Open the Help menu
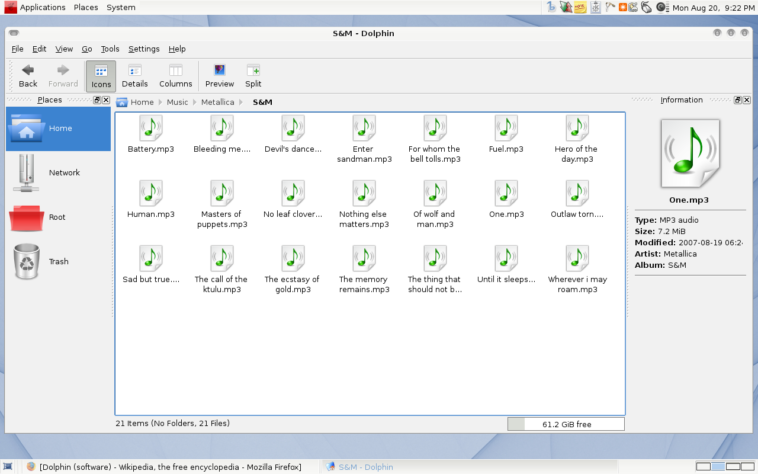 pyautogui.click(x=177, y=49)
